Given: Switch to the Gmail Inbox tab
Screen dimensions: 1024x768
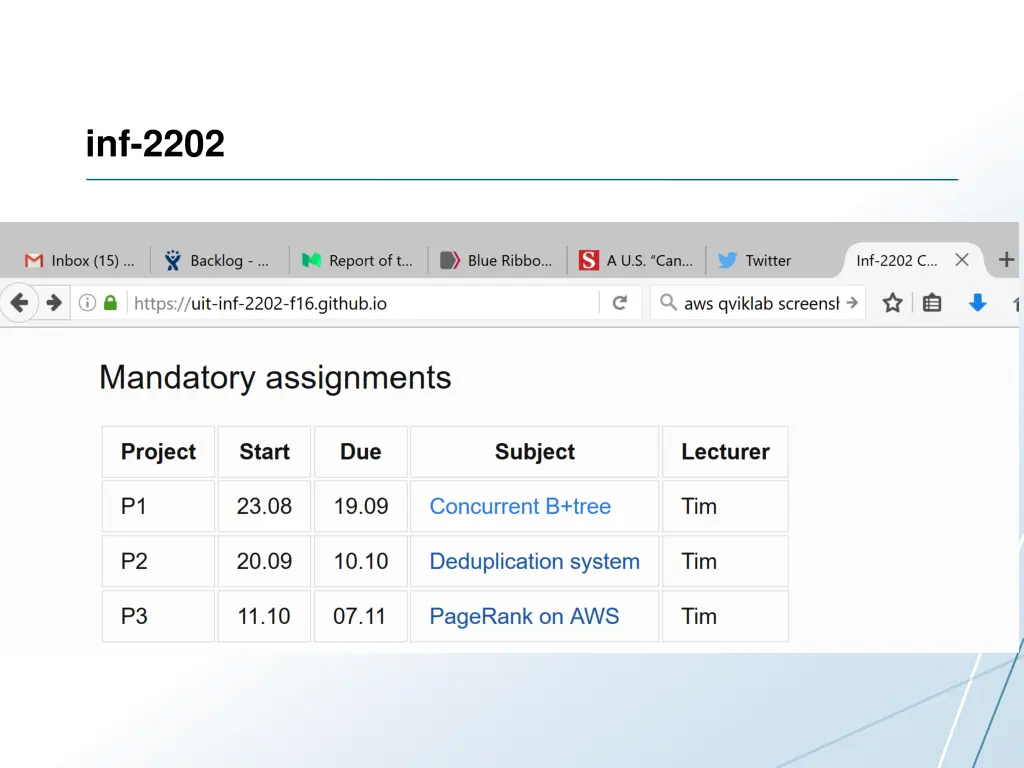Looking at the screenshot, I should 80,260.
